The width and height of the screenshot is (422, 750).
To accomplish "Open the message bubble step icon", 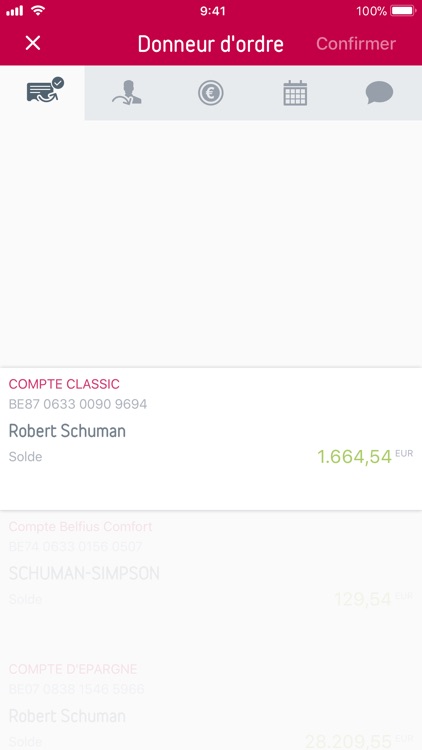I will (x=379, y=92).
